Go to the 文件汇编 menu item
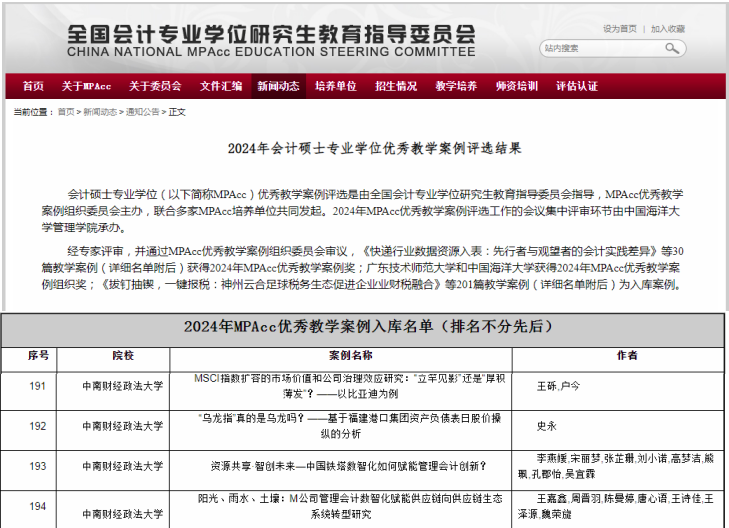 point(220,86)
